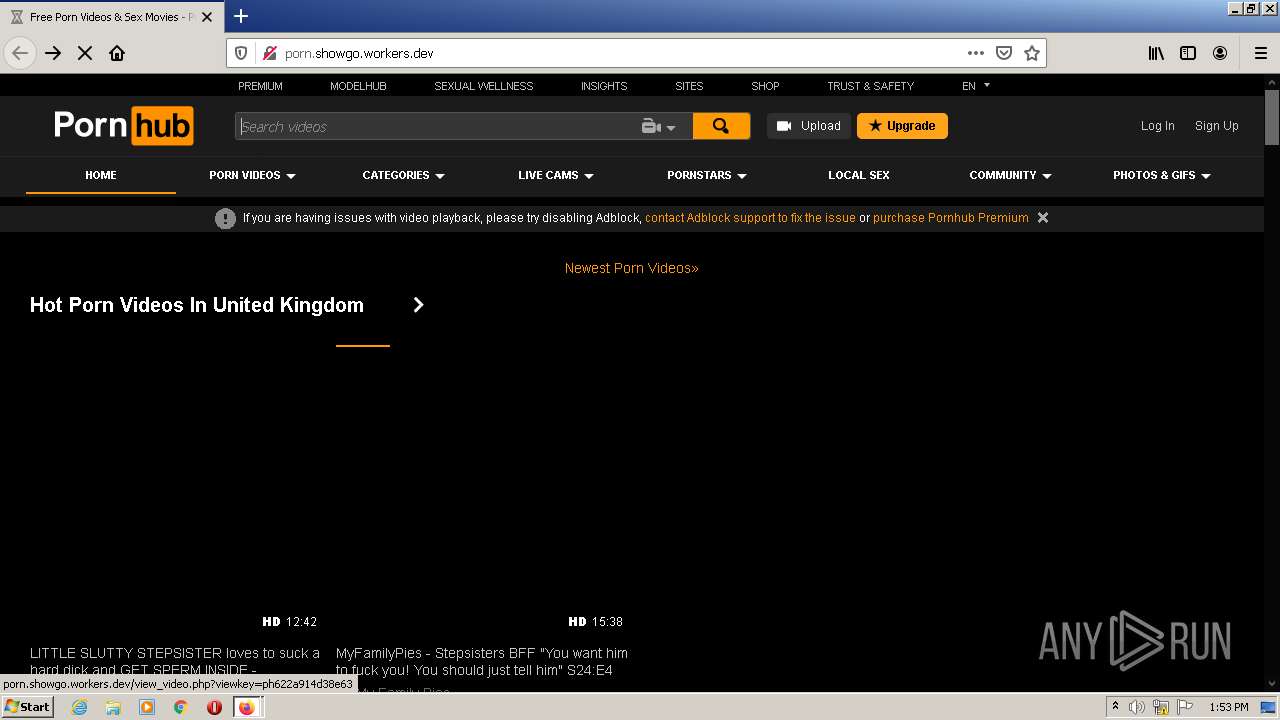Open the SEXUAL WELLNESS top link
The image size is (1280, 720).
[x=484, y=86]
